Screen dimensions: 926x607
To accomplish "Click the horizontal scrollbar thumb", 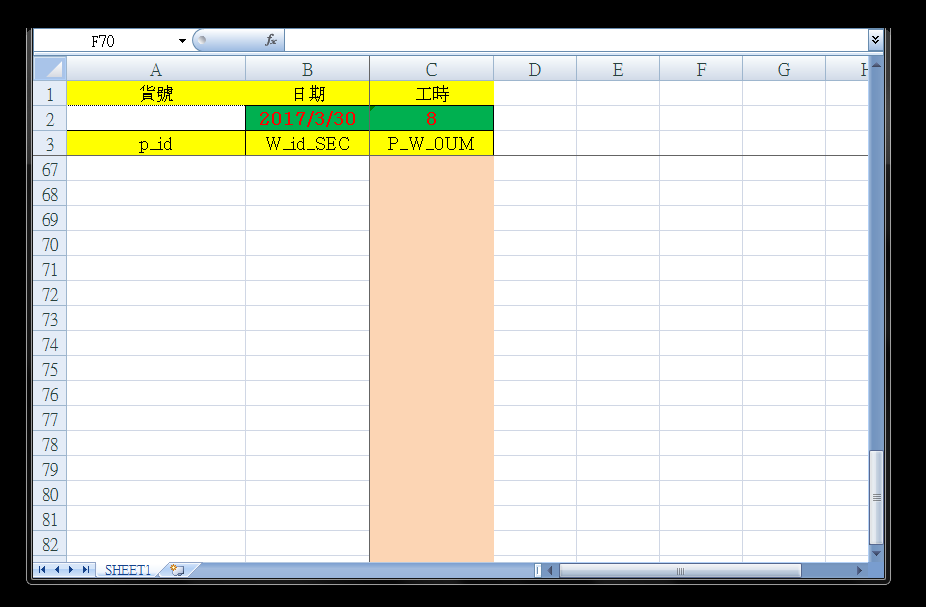I will click(x=680, y=571).
